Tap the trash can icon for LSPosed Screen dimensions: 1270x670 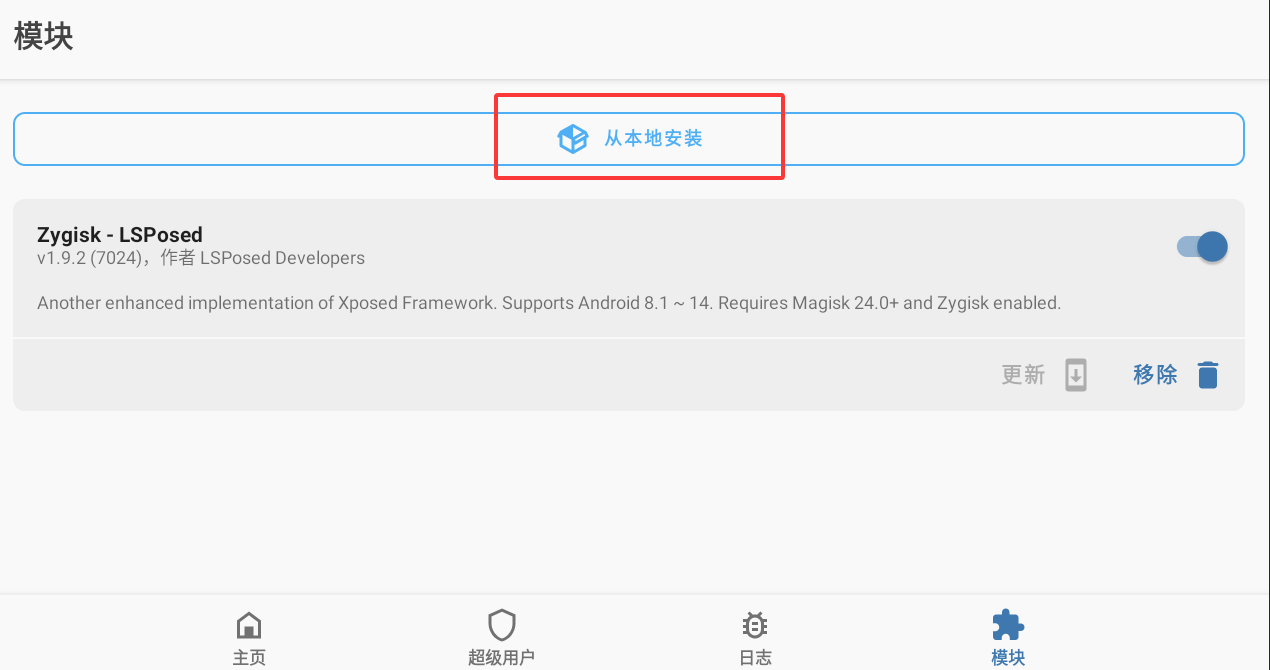(1208, 375)
